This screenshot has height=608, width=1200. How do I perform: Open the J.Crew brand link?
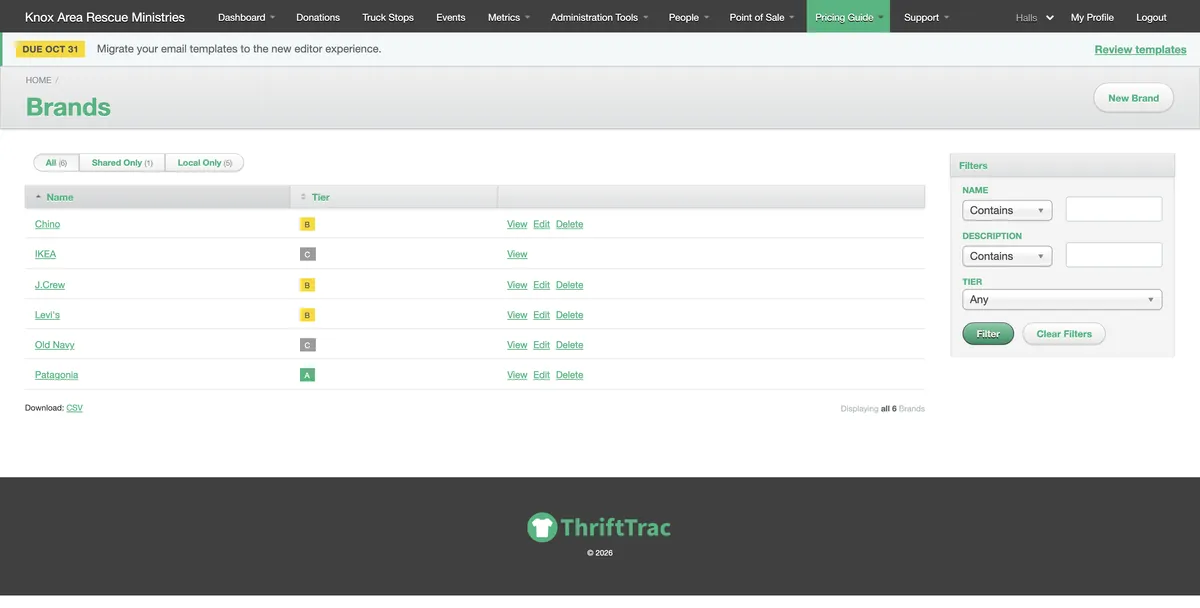(x=50, y=285)
